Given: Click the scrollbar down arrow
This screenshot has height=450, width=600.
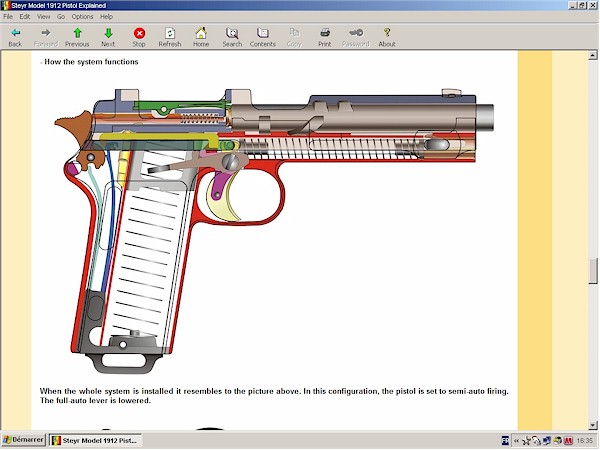Looking at the screenshot, I should [x=593, y=425].
